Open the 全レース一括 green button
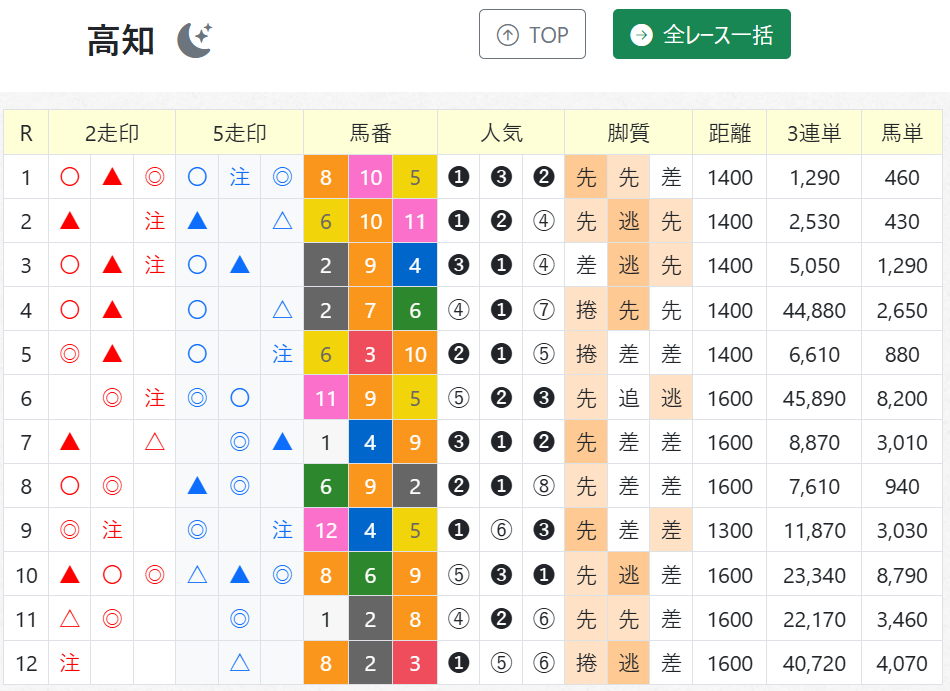 click(702, 35)
